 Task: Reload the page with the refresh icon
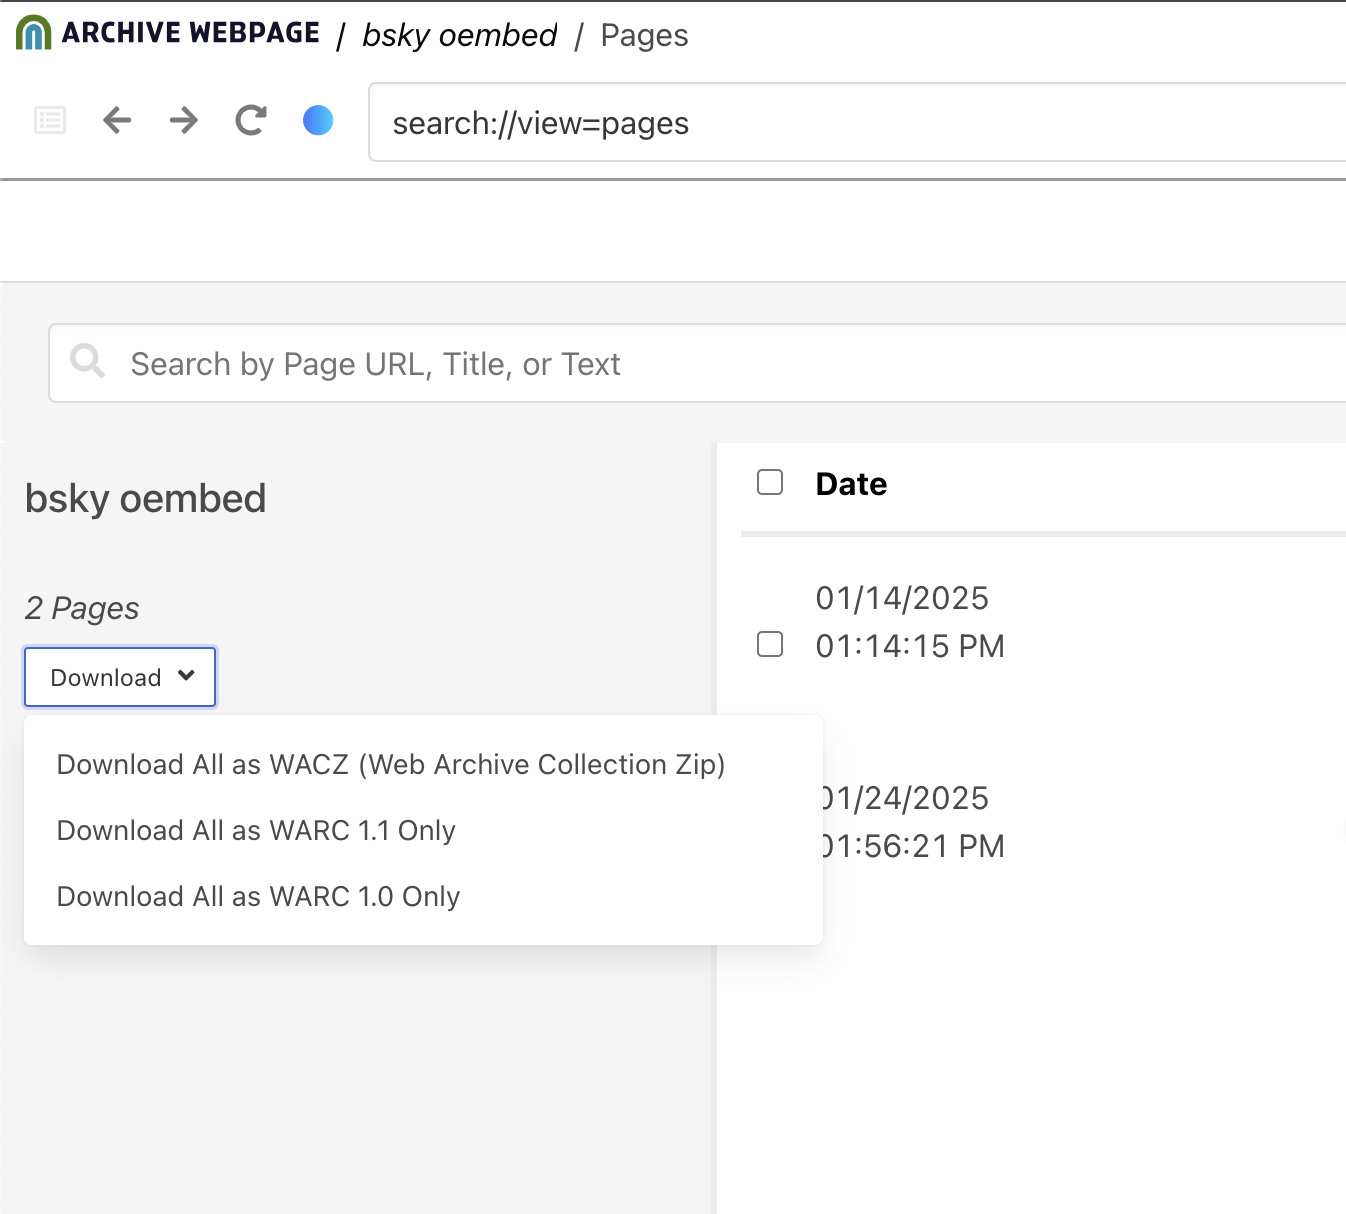tap(251, 121)
